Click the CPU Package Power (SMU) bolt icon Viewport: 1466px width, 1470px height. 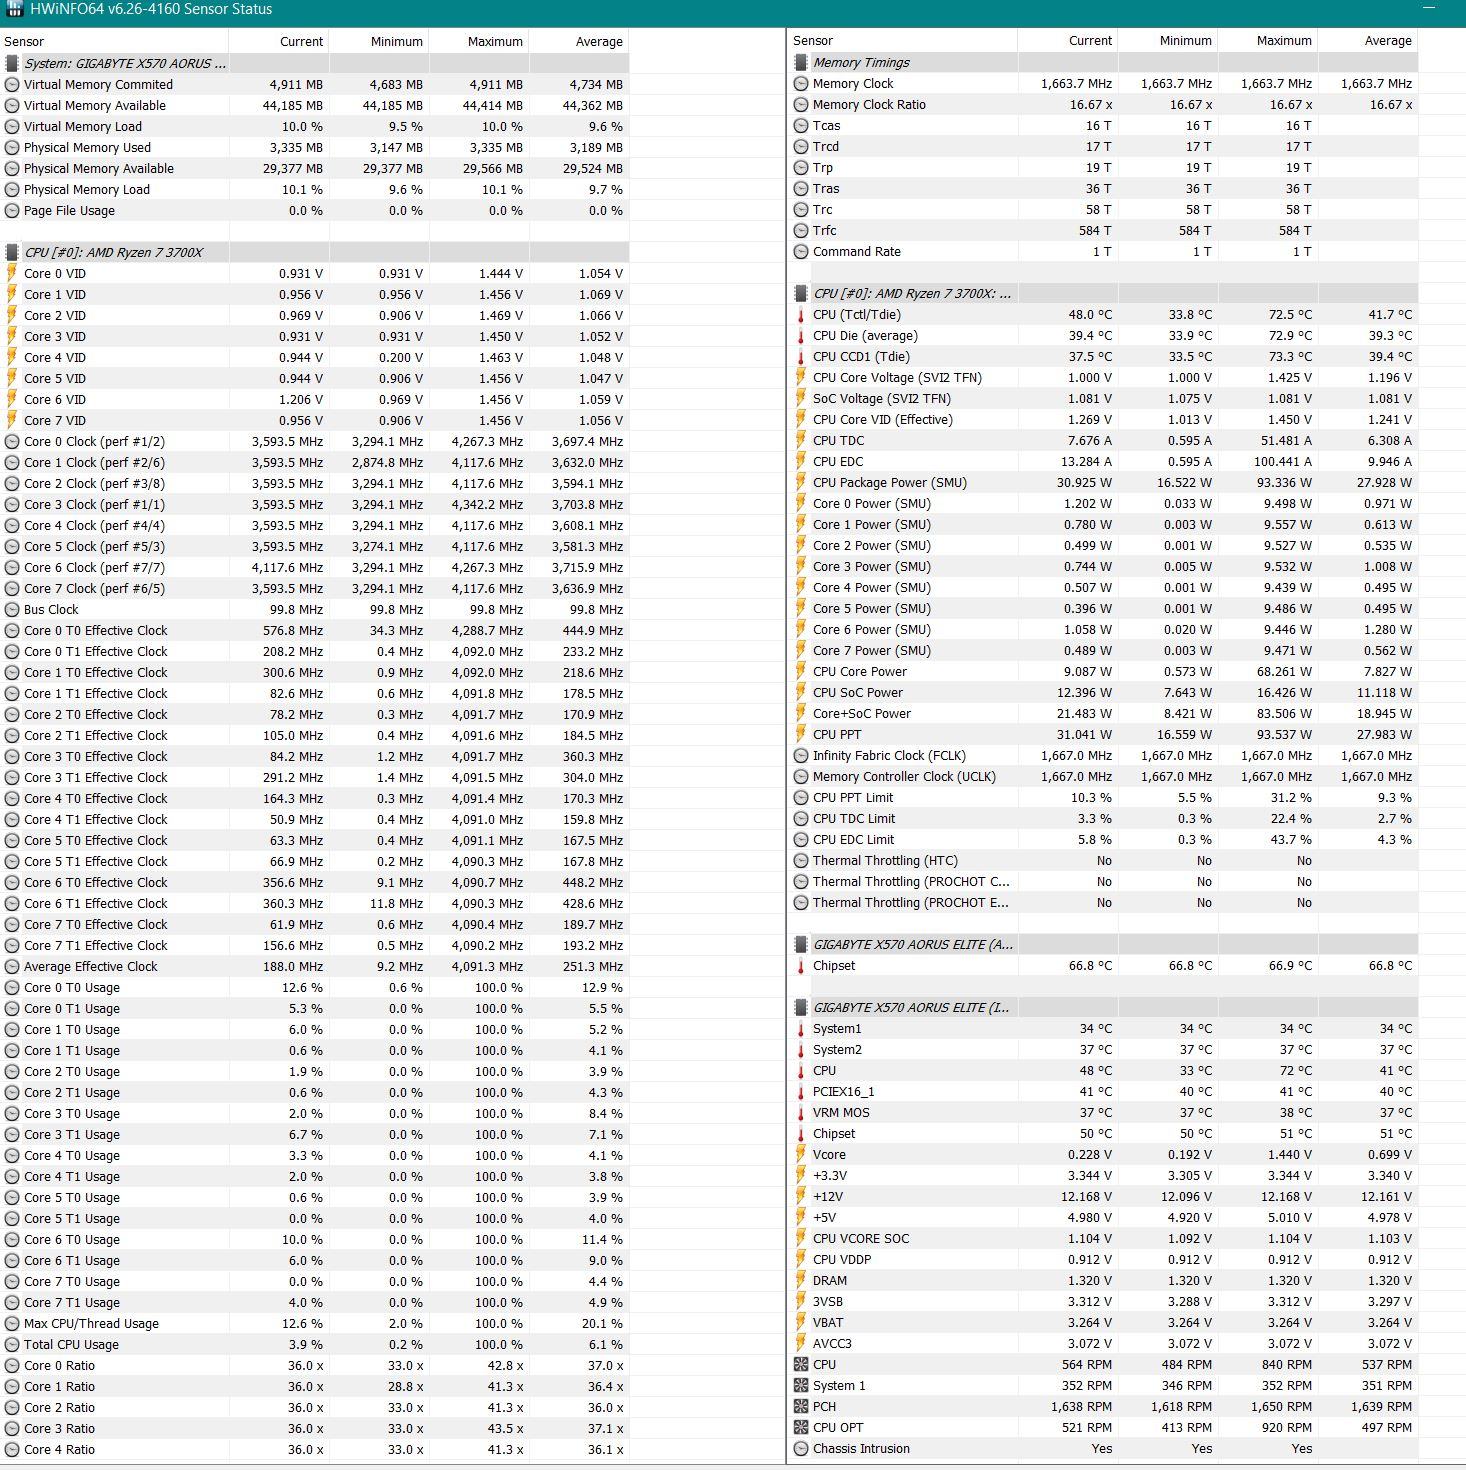(801, 482)
